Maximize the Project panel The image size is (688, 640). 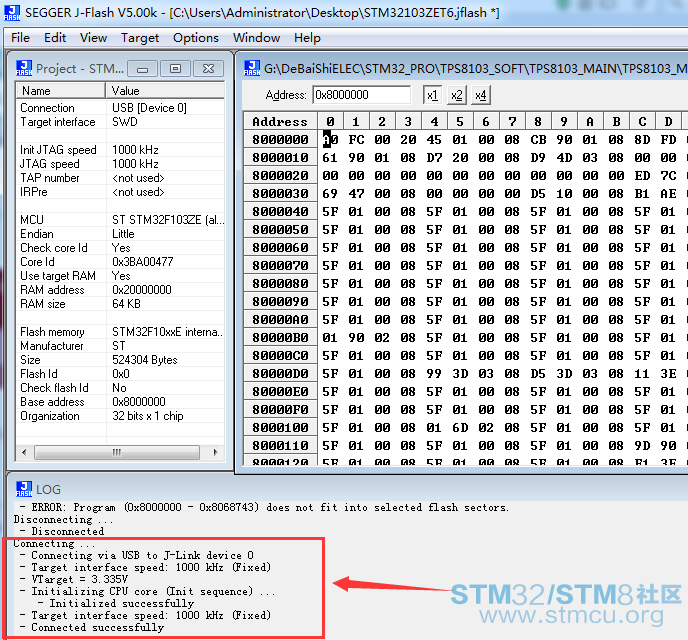pyautogui.click(x=176, y=69)
